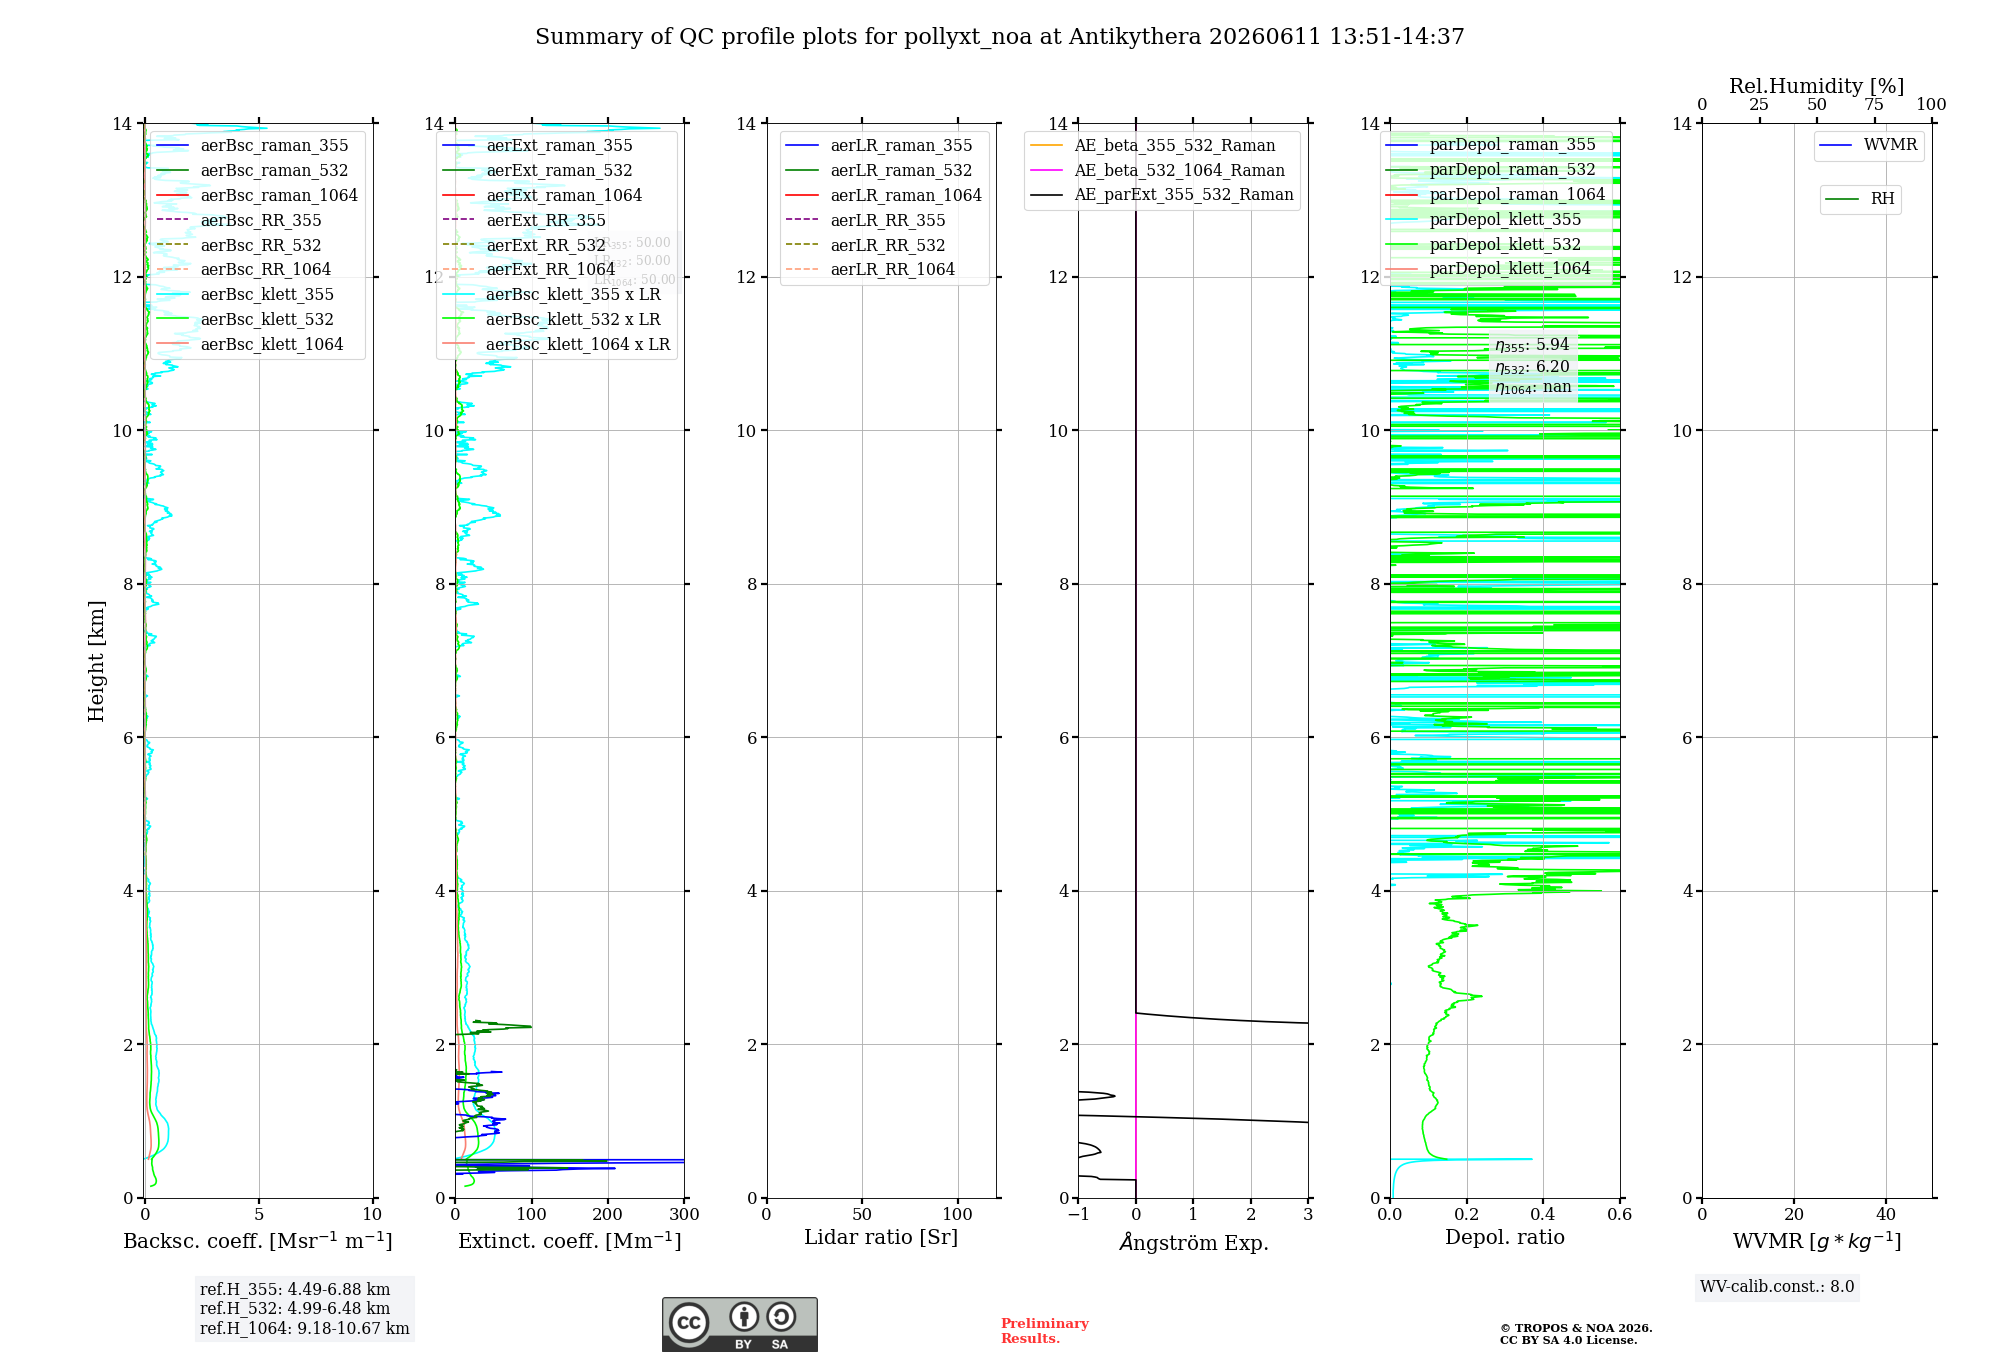Screen dimensions: 2000x1360
Task: Click the η355: 5.94 depolarization value
Action: click(x=1532, y=345)
